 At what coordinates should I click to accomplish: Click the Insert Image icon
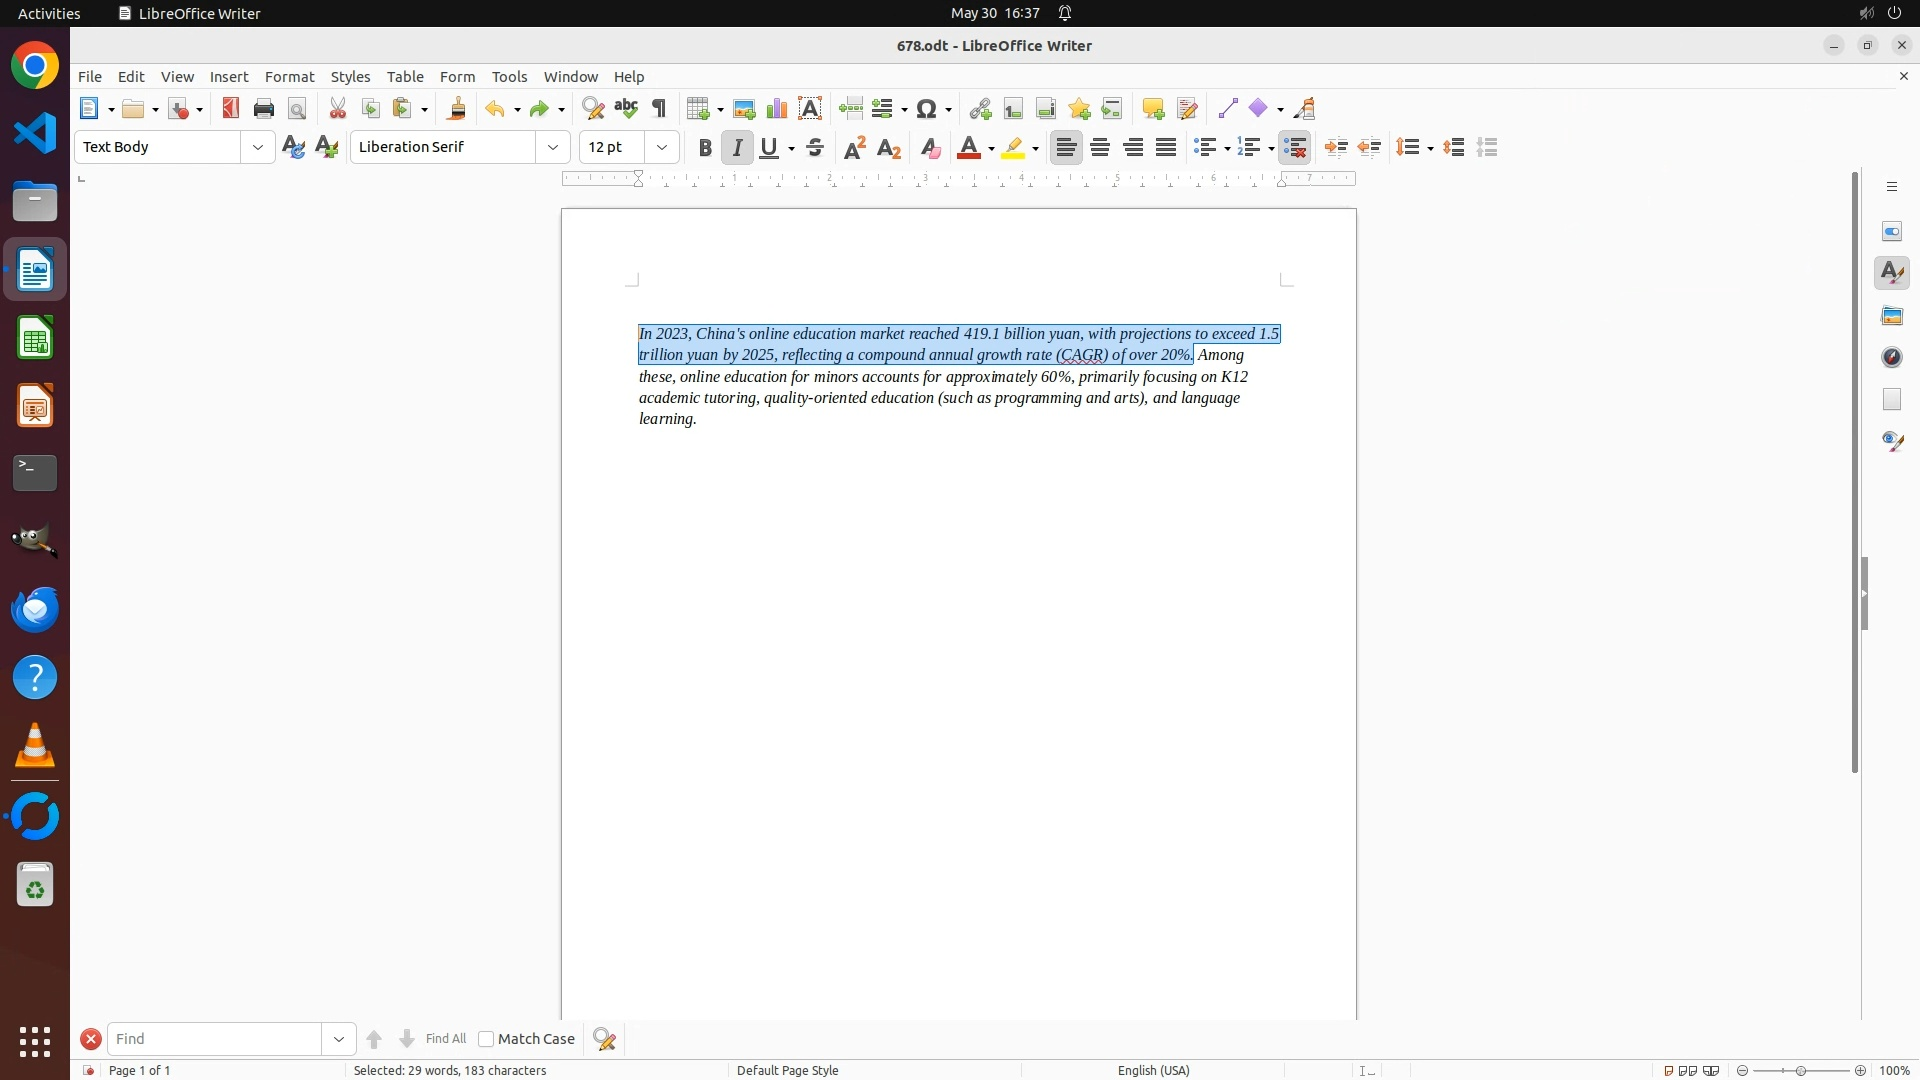point(744,109)
